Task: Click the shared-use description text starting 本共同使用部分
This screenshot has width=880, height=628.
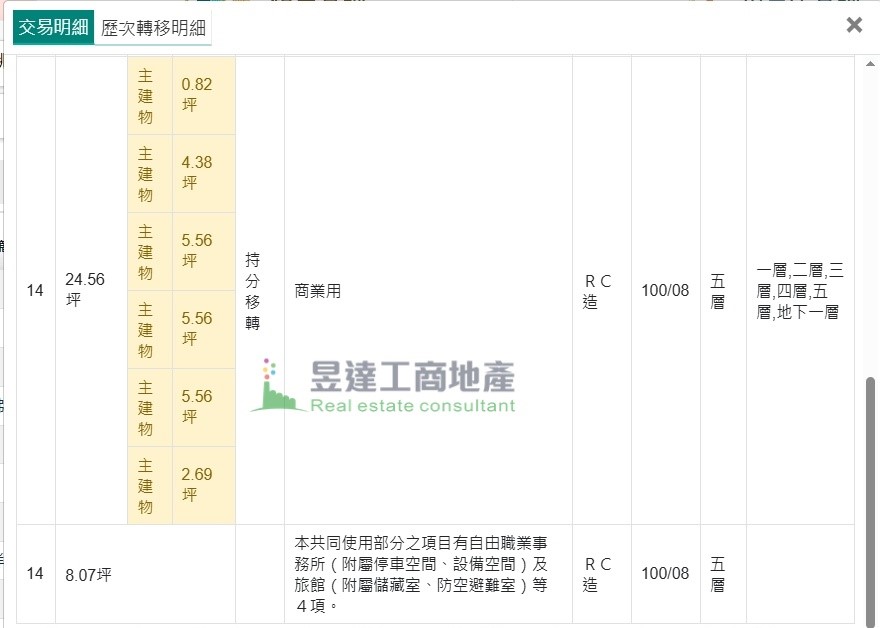Action: point(421,574)
